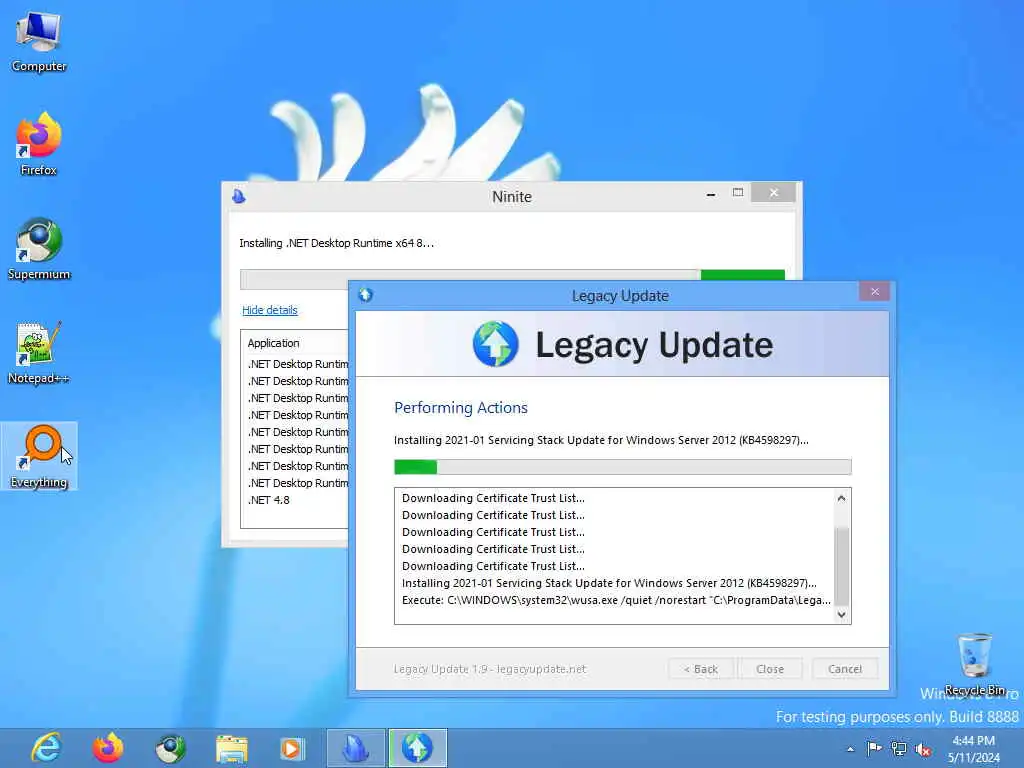This screenshot has height=768, width=1024.
Task: Open File Explorer from the taskbar
Action: point(231,748)
